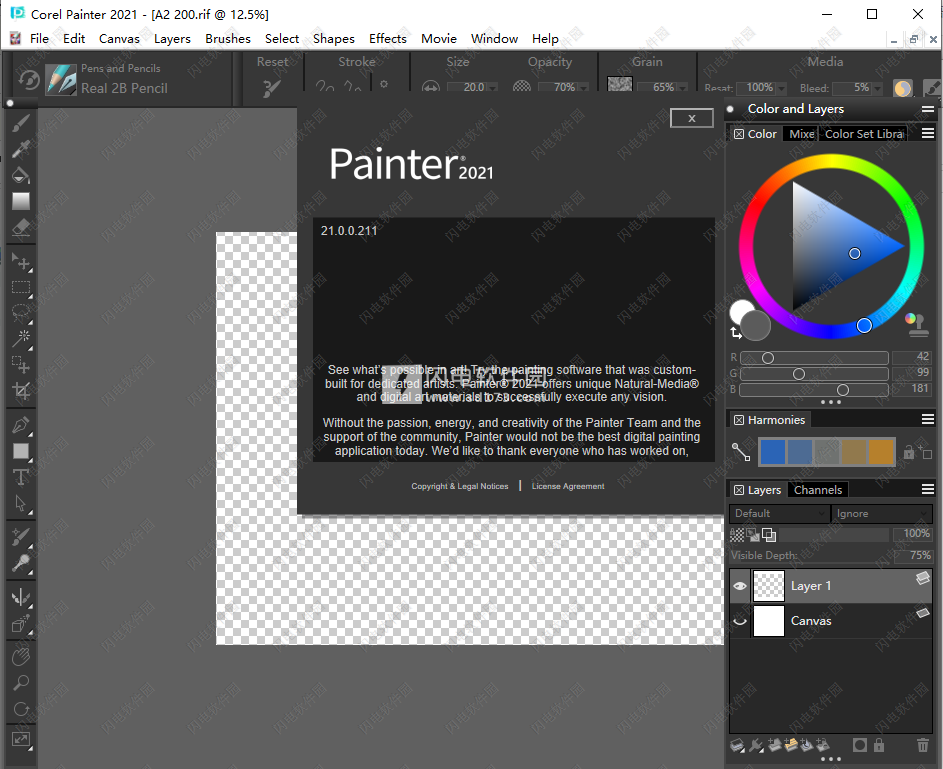Viewport: 943px width, 769px height.
Task: Select the Mirror Painting tool
Action: coord(20,597)
